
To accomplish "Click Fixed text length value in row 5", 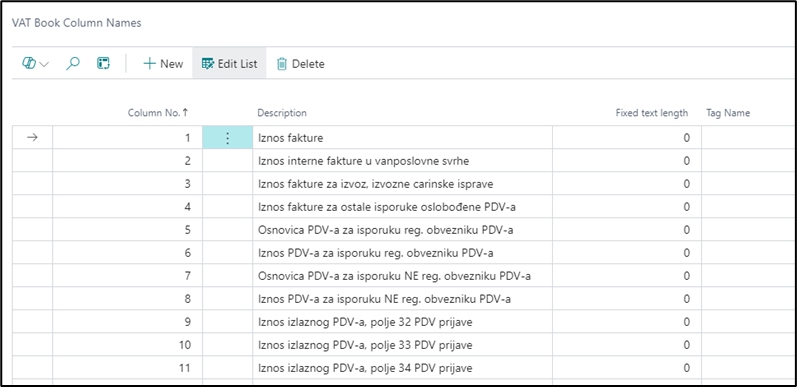I will [x=627, y=230].
